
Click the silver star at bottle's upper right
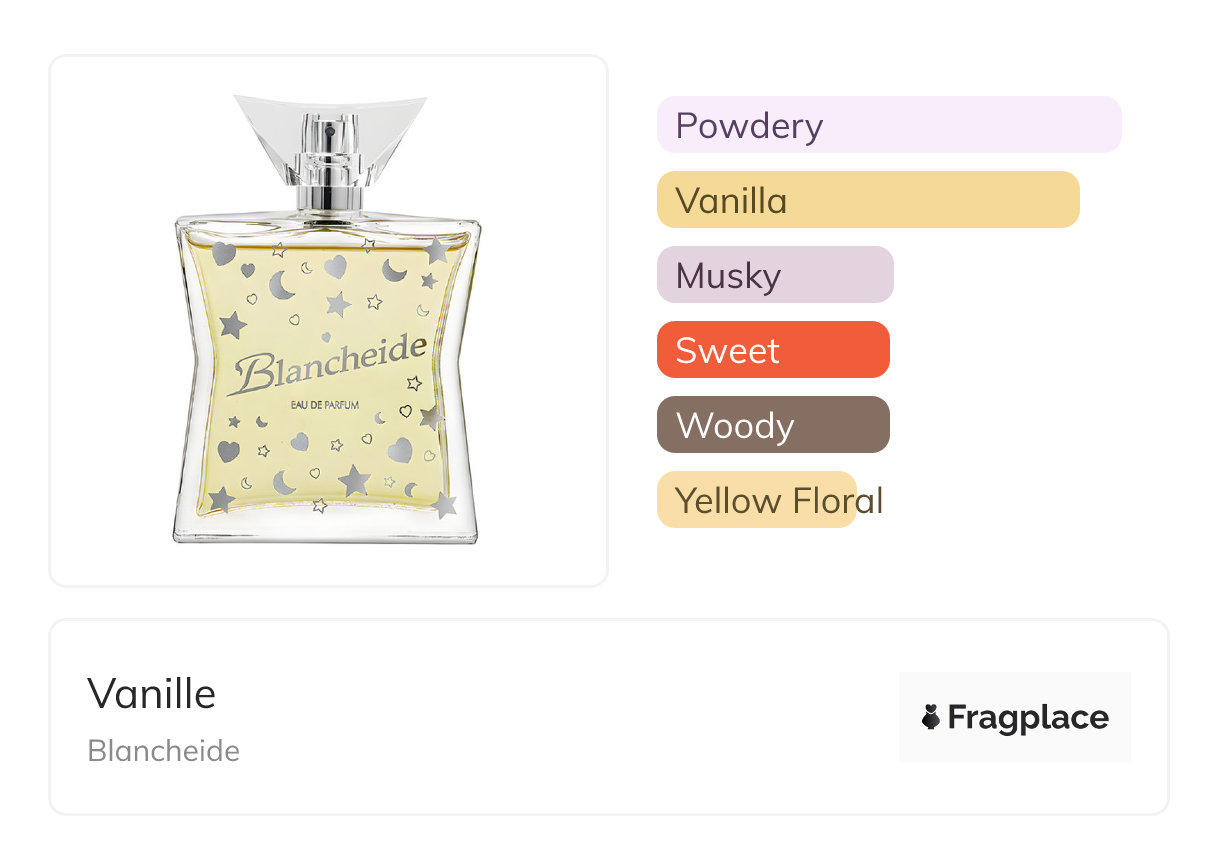pyautogui.click(x=435, y=250)
